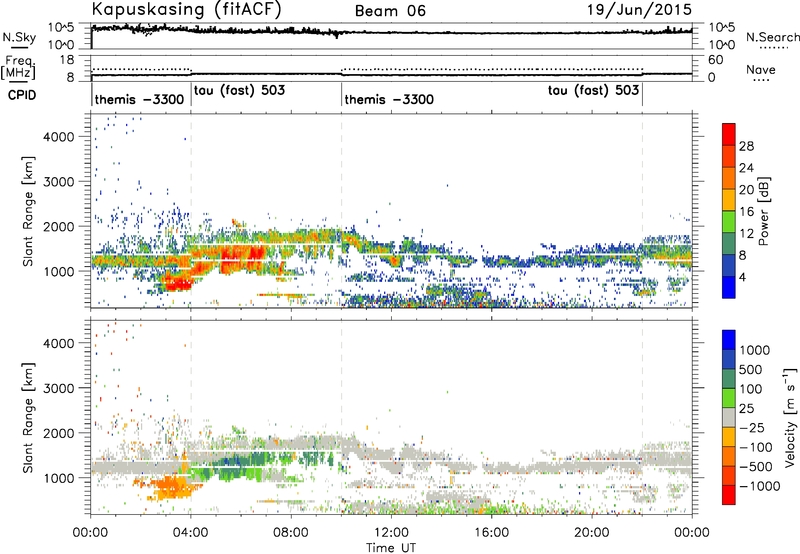
Task: Pick the yellow 16–20 dB segment of the Power bar
Action: (729, 200)
